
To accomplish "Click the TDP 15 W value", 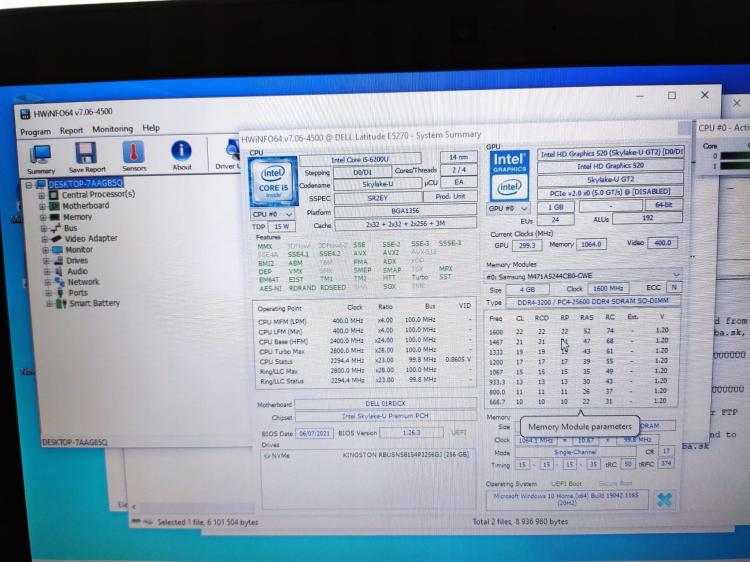I will [281, 226].
